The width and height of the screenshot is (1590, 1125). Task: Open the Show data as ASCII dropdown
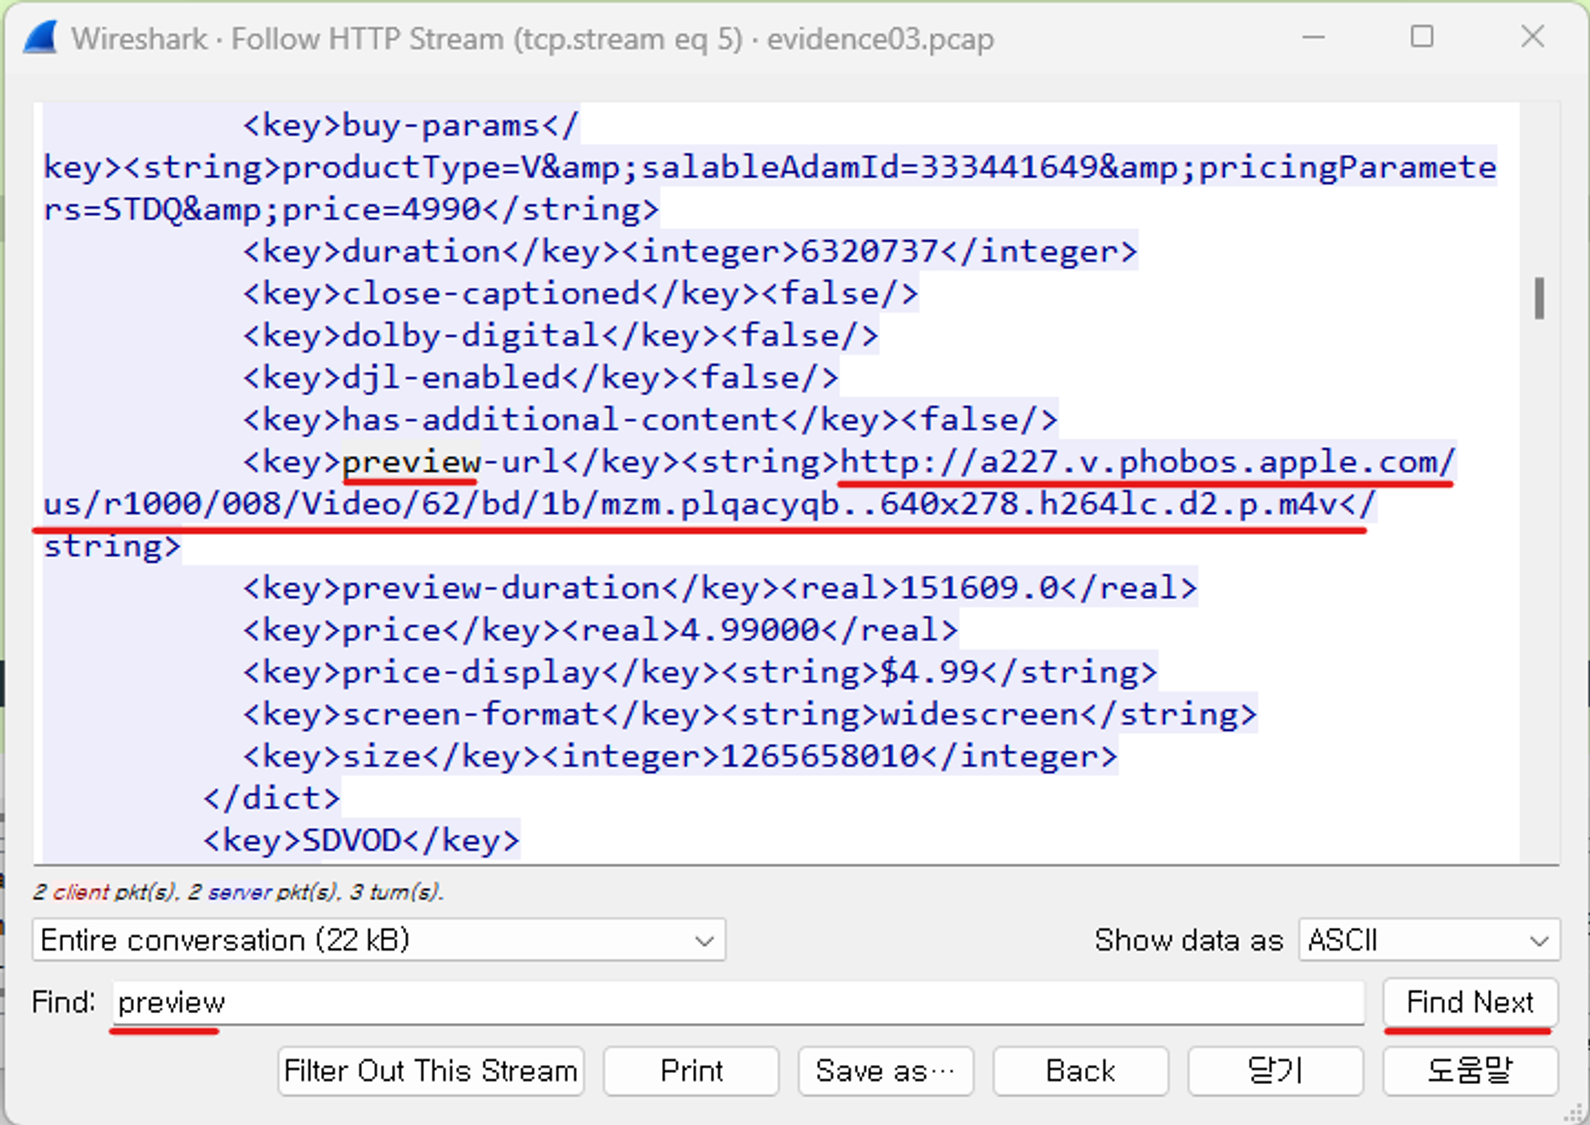click(x=1429, y=940)
